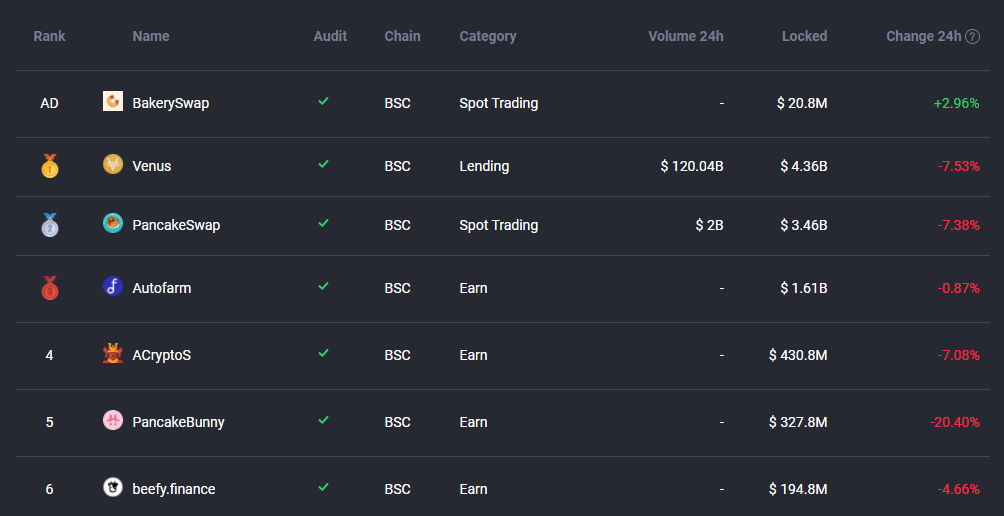Click the audit checkmark in PancakeSwap row
This screenshot has width=1004, height=516.
tap(323, 223)
